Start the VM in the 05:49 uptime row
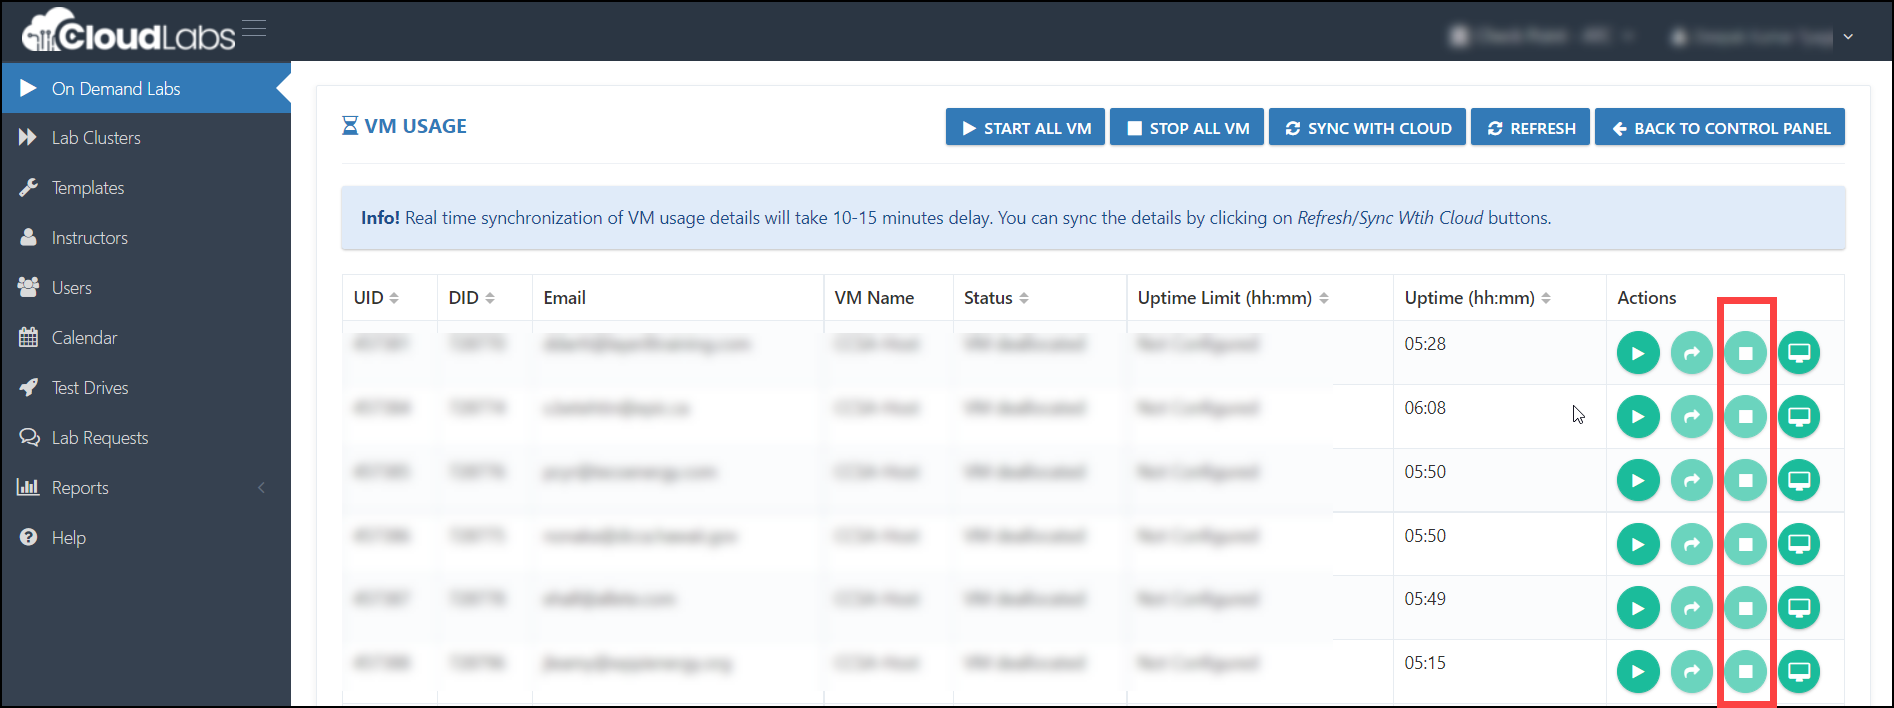 coord(1638,608)
